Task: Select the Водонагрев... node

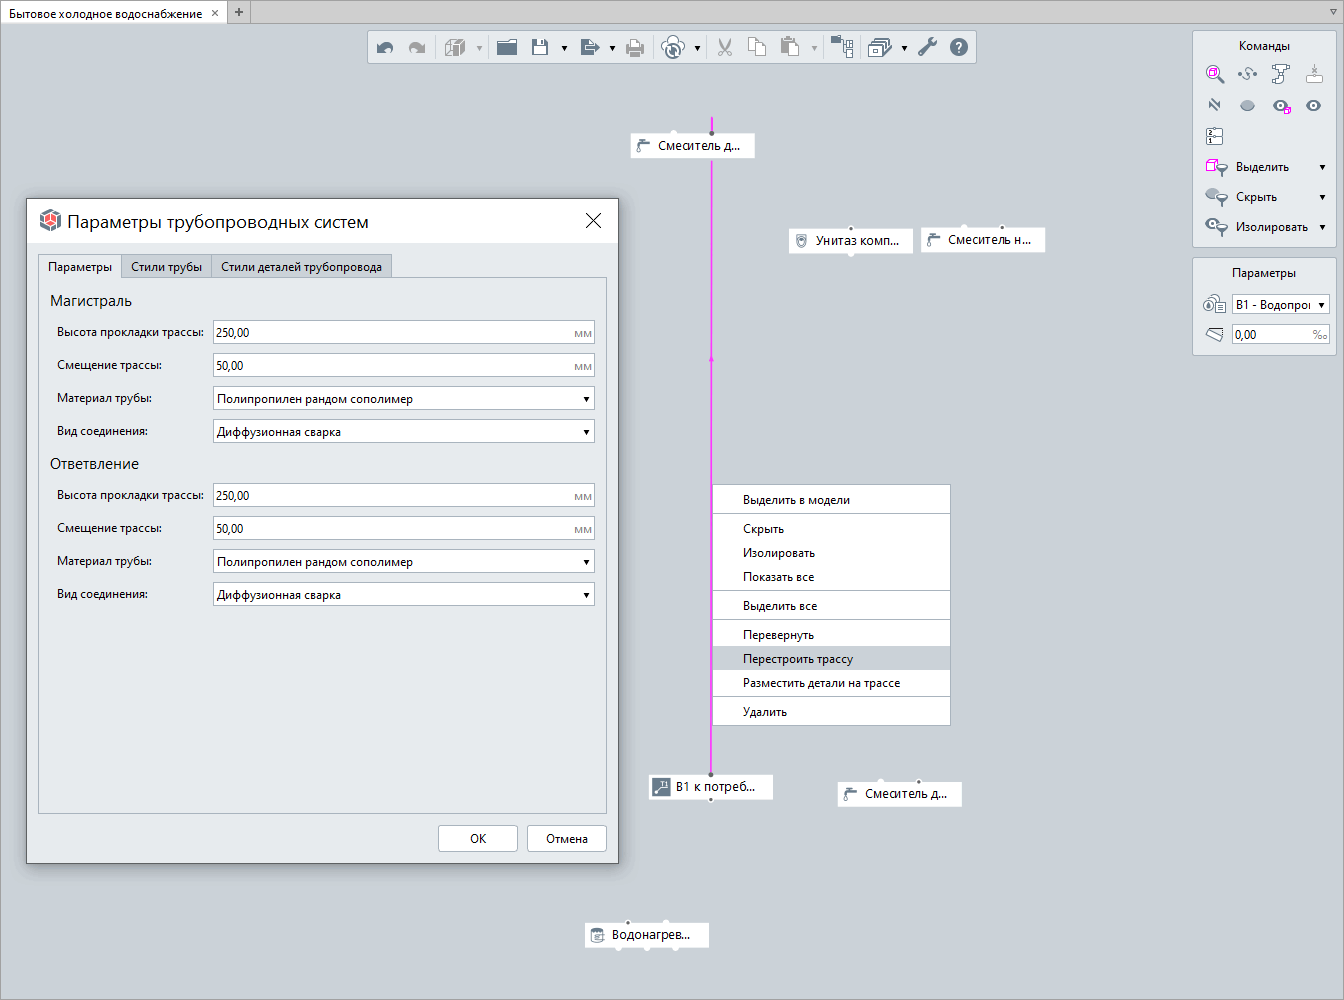Action: [x=647, y=935]
